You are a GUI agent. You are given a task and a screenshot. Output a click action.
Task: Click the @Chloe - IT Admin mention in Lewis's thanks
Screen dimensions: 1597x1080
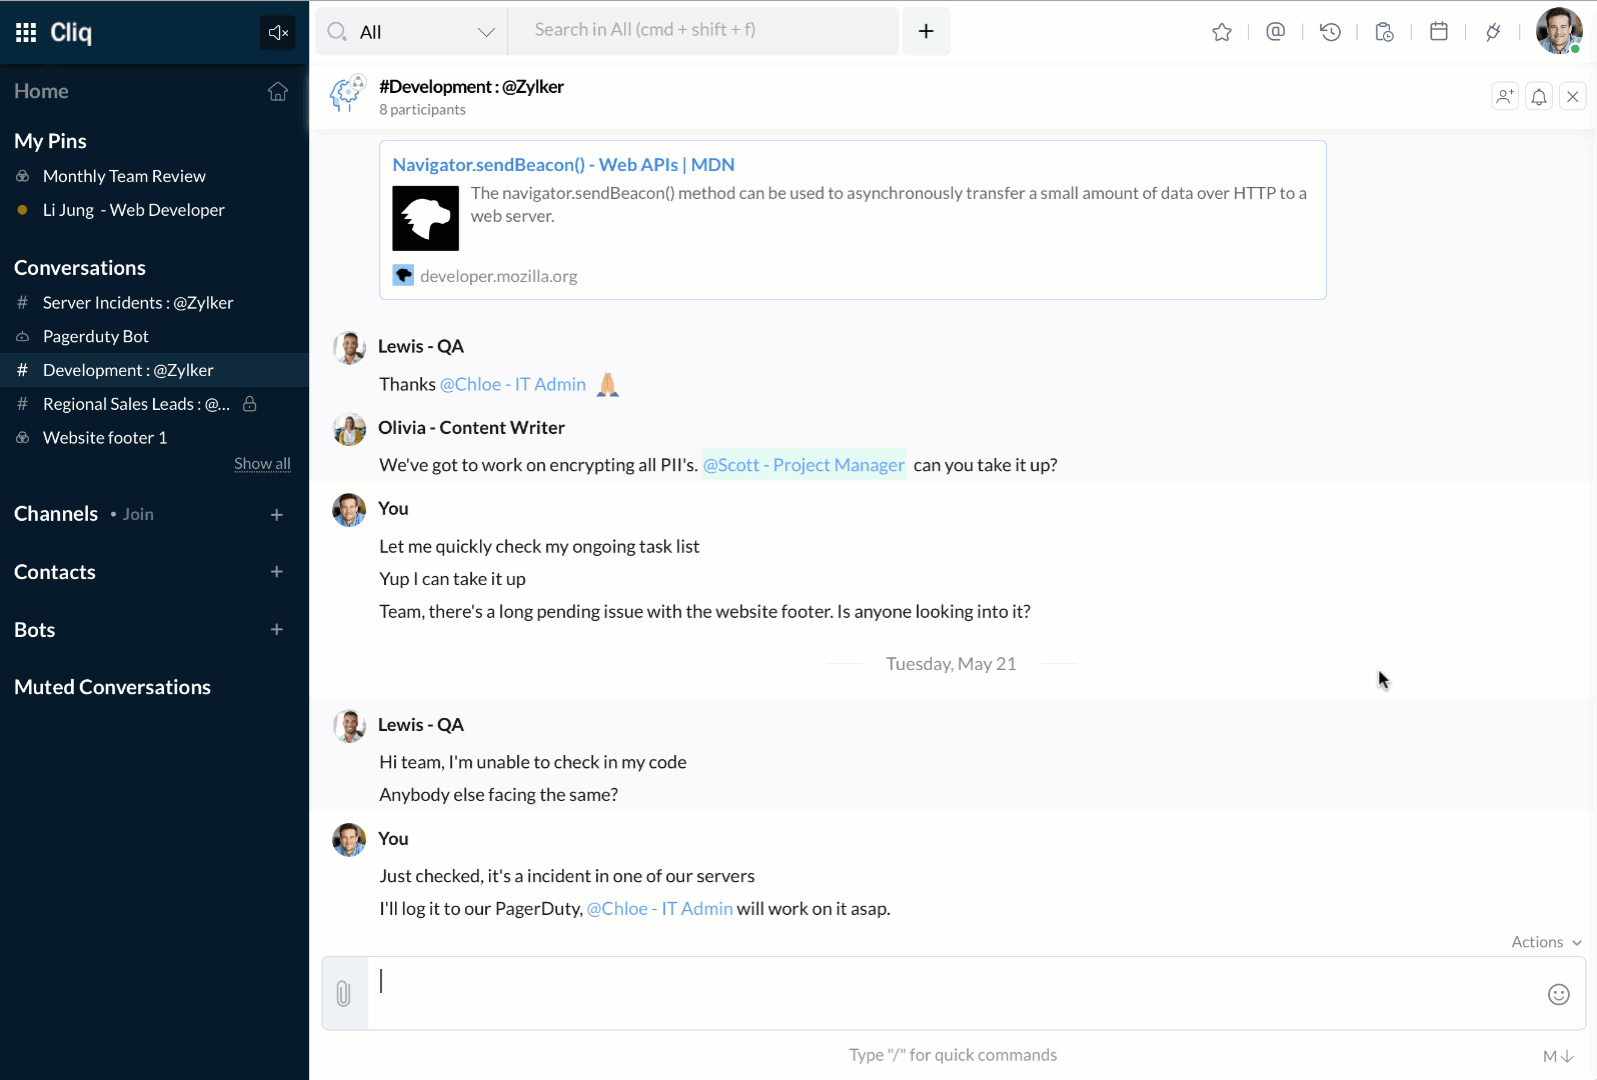(x=513, y=384)
